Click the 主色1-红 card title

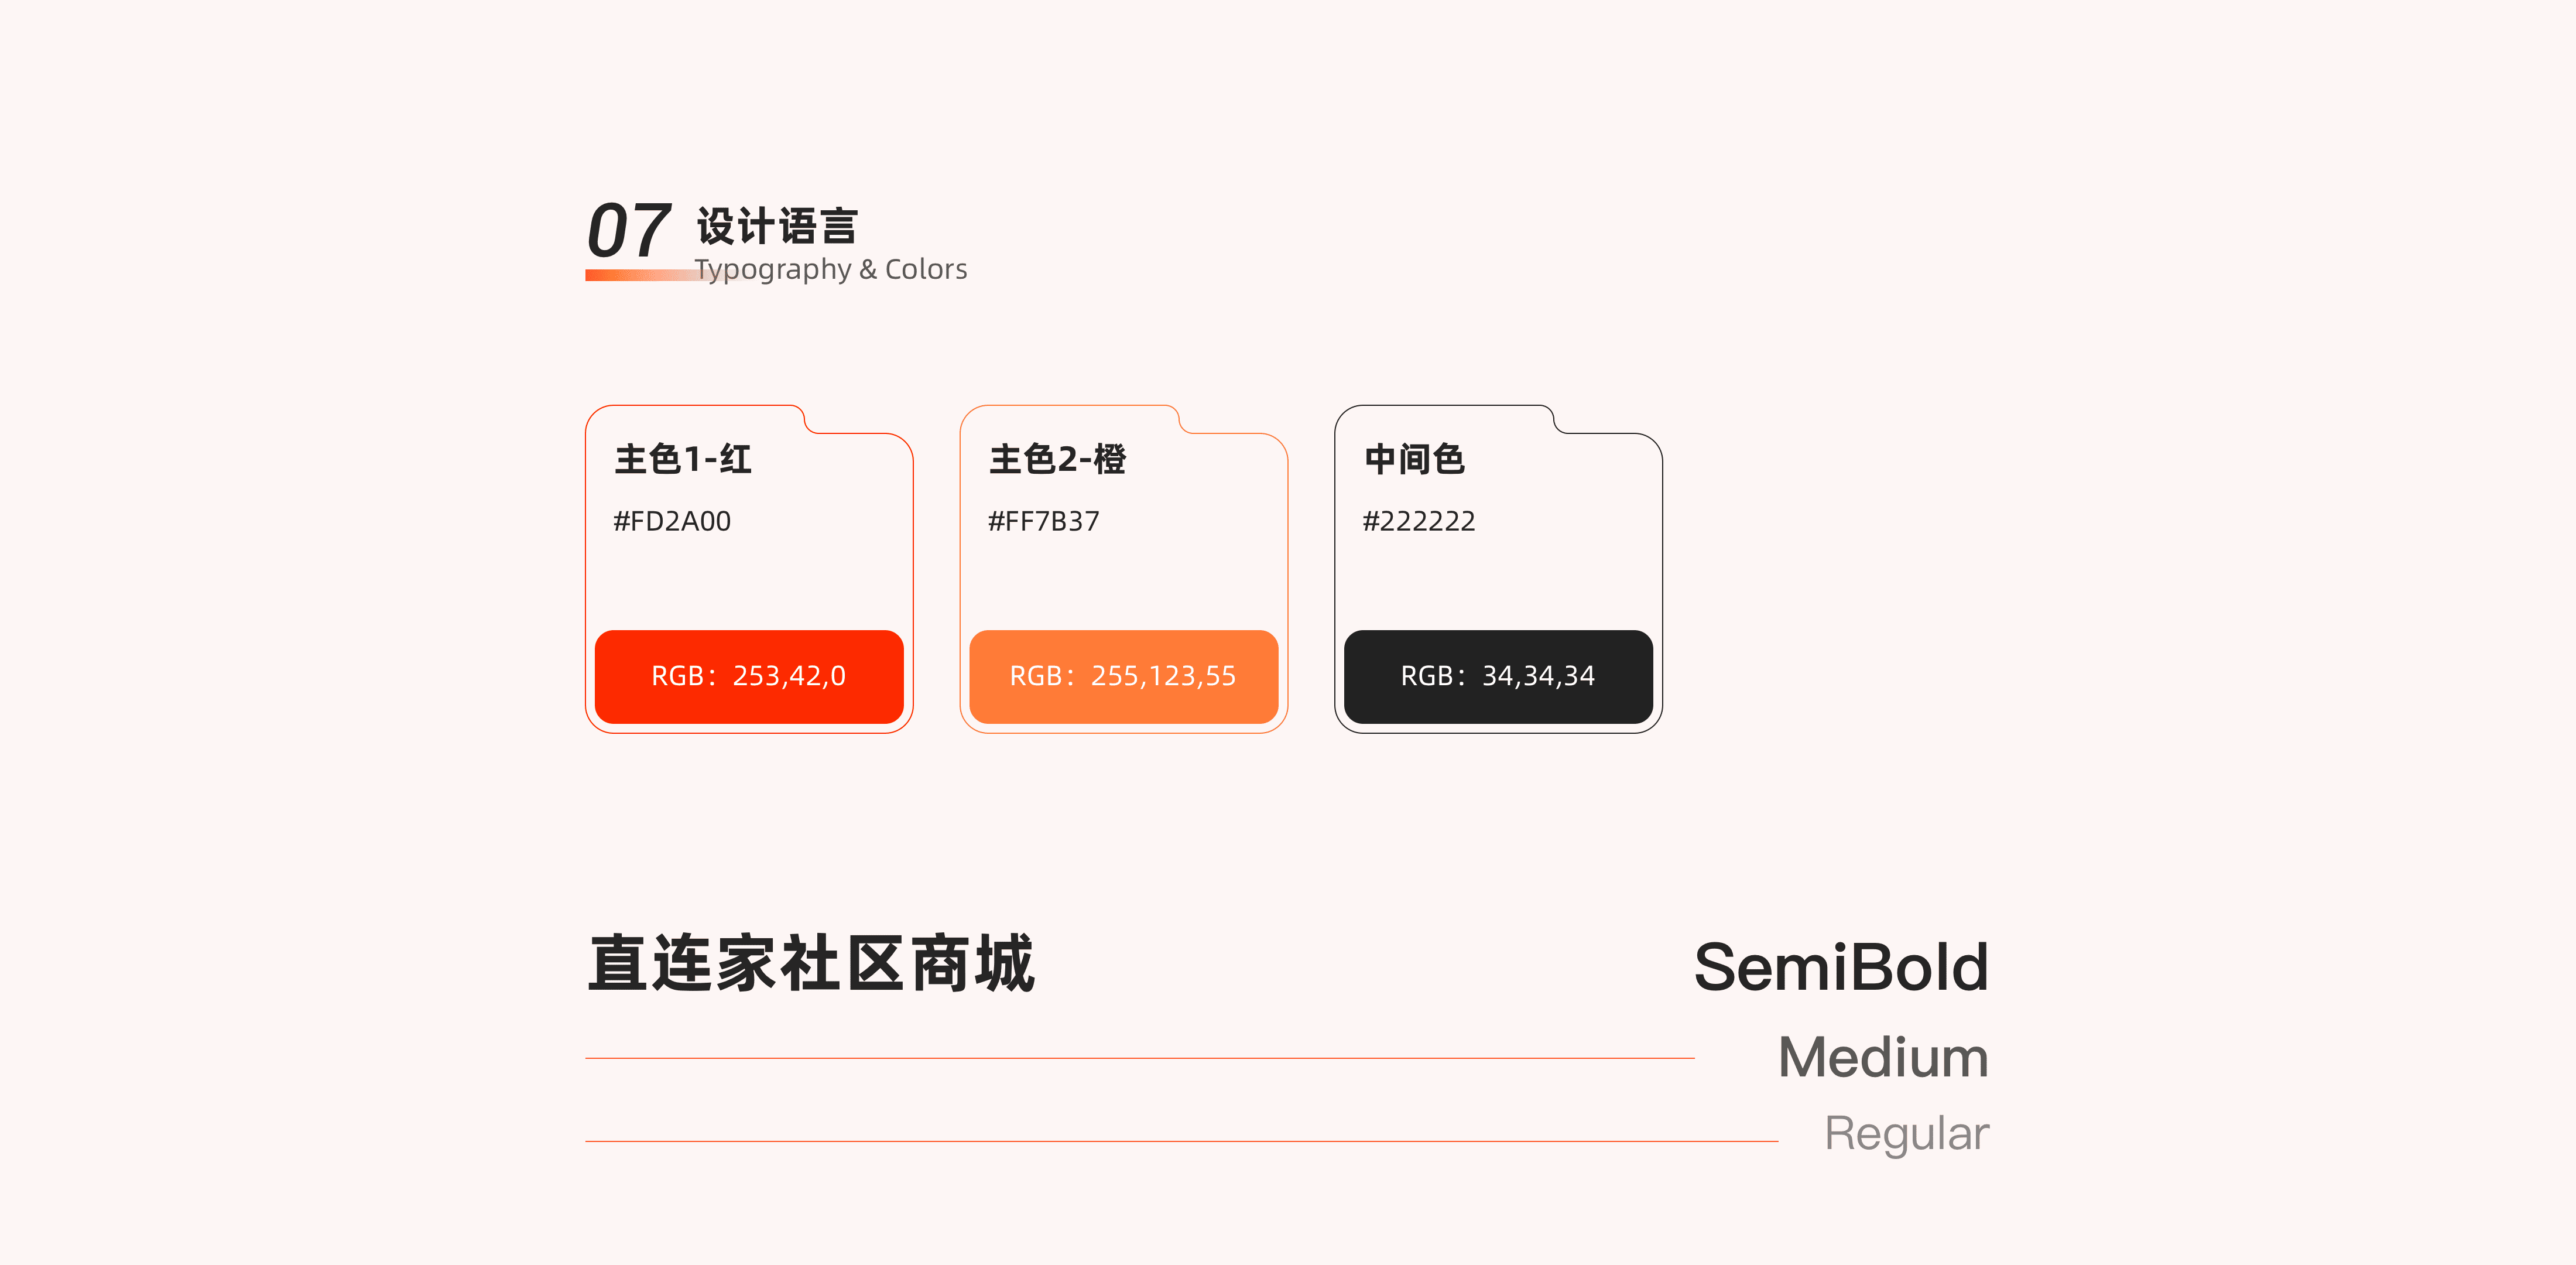[x=683, y=459]
